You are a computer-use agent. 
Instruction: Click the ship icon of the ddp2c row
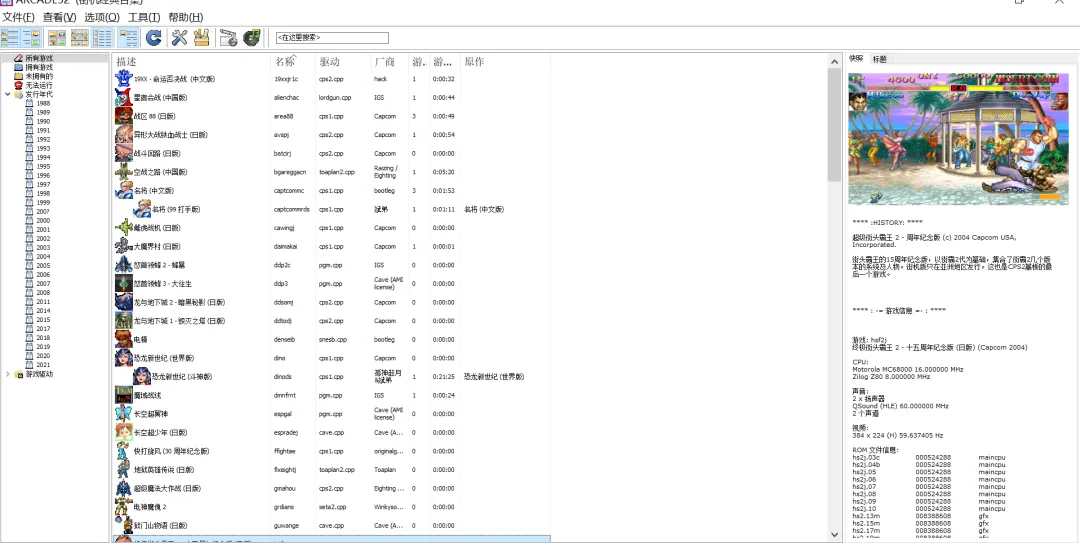[x=124, y=265]
